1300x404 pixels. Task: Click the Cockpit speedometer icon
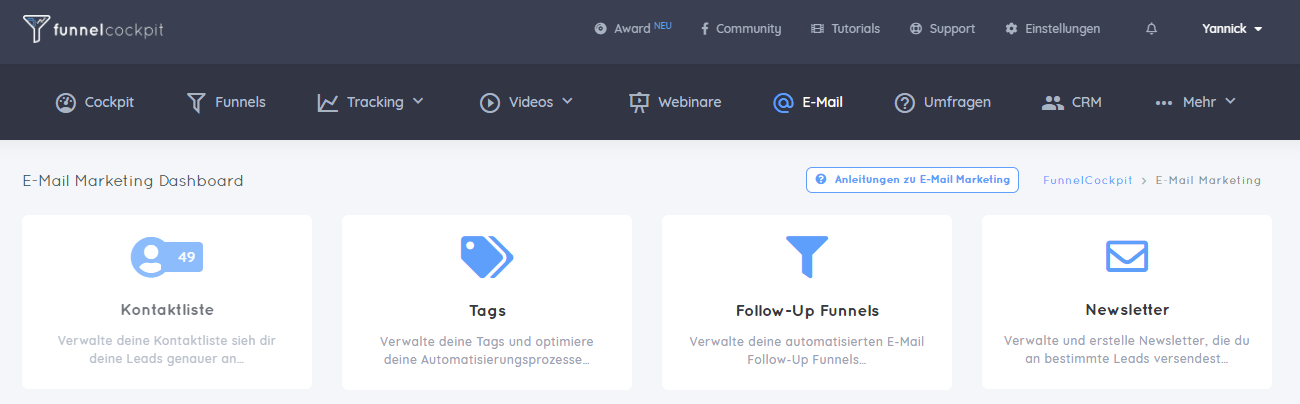[x=66, y=102]
